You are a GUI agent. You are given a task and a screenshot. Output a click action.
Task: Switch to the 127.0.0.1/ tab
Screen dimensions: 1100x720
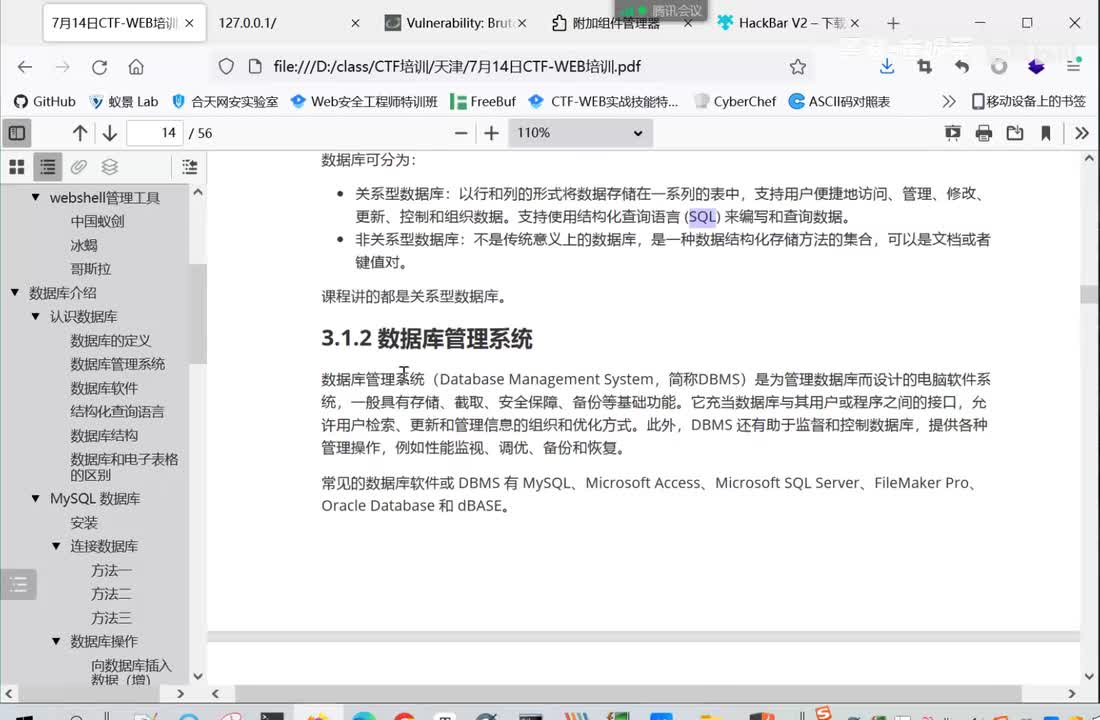point(288,23)
